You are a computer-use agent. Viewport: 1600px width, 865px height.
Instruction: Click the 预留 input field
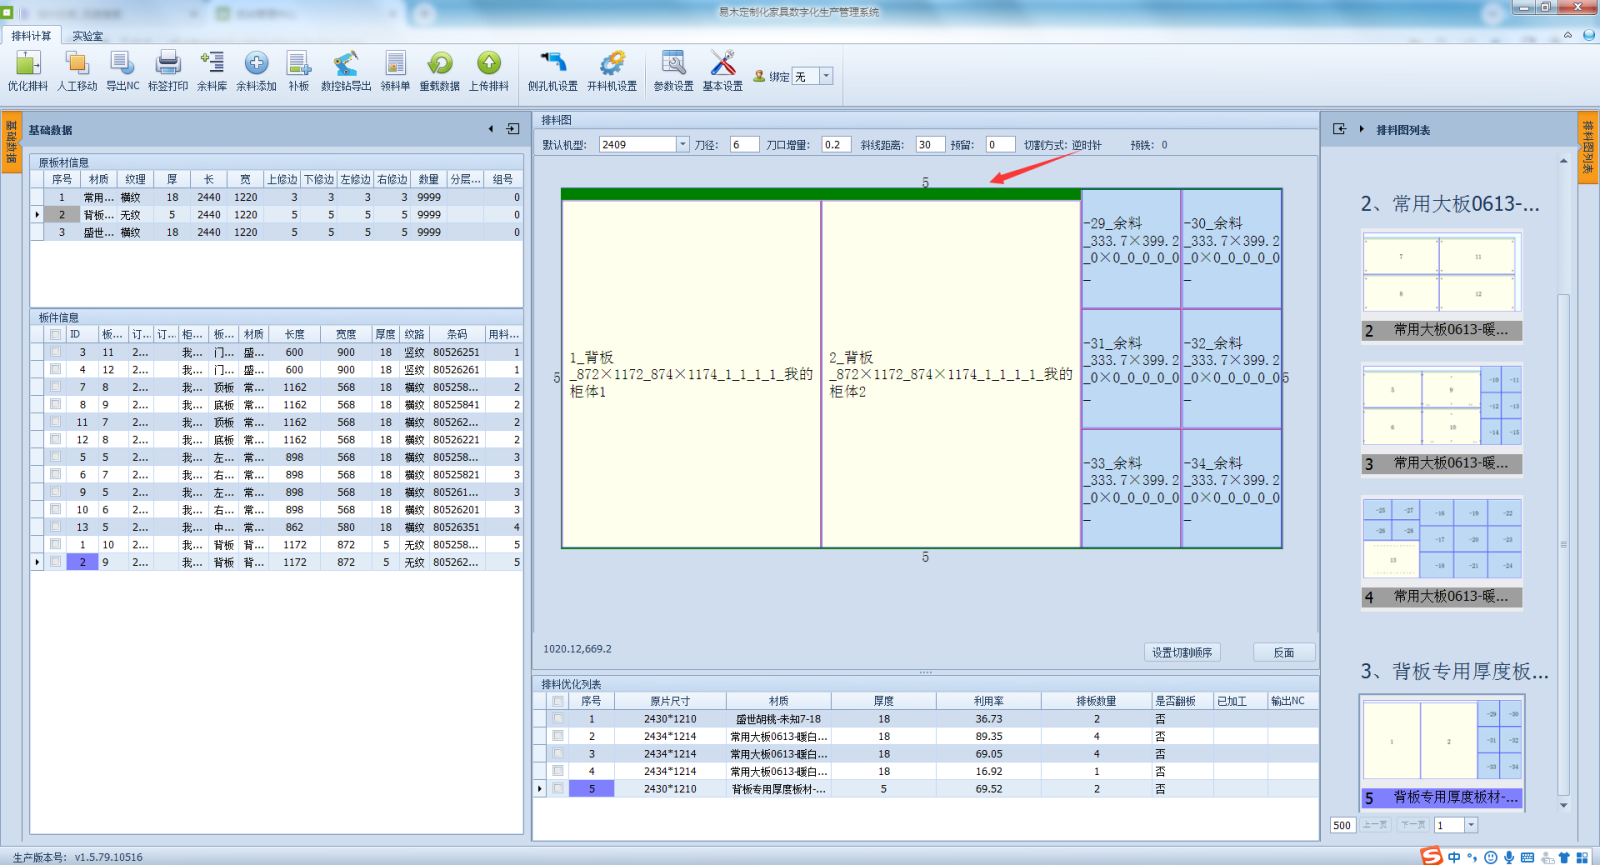point(1000,145)
